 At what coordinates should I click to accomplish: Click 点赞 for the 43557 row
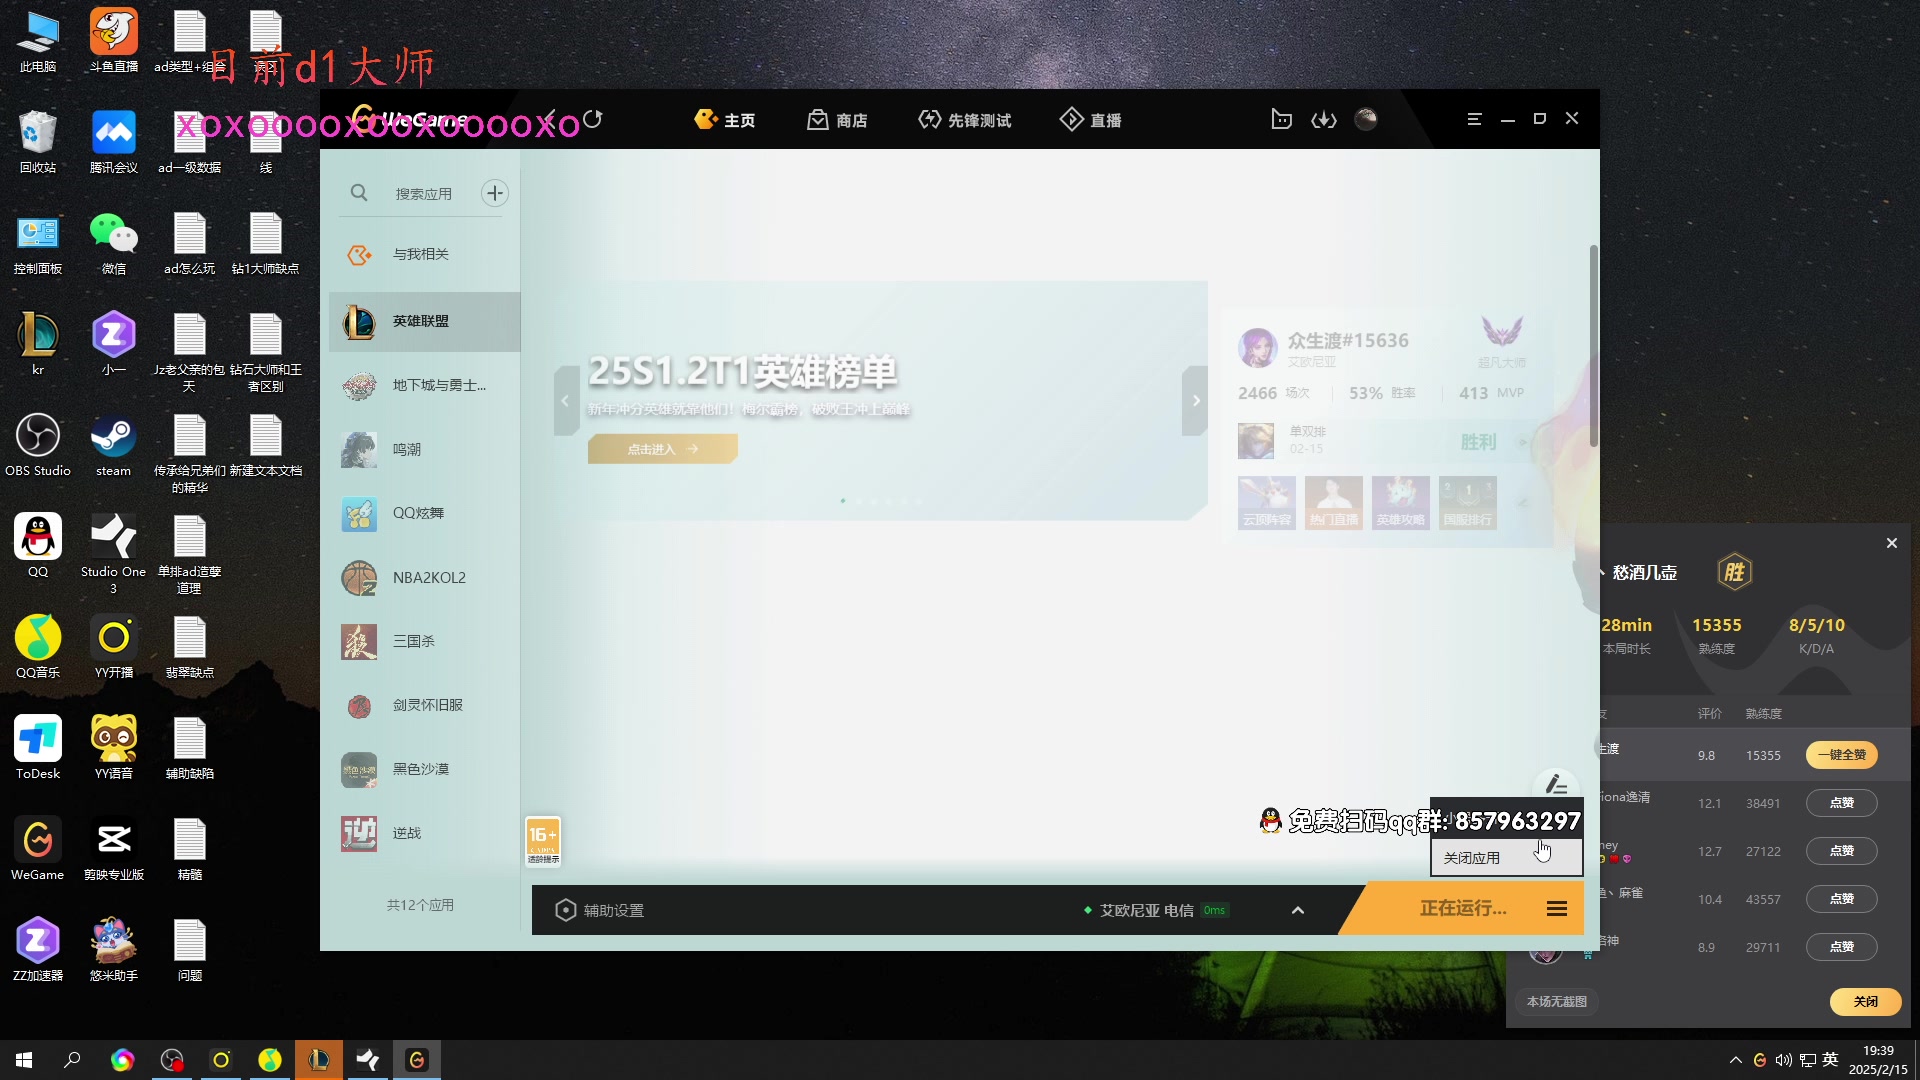[x=1842, y=899]
